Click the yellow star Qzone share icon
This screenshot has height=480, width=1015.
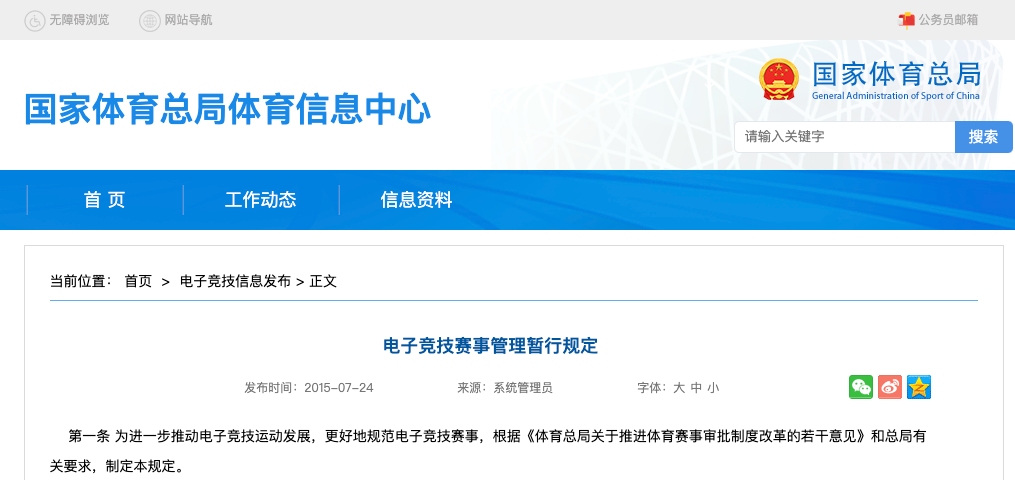[x=919, y=387]
